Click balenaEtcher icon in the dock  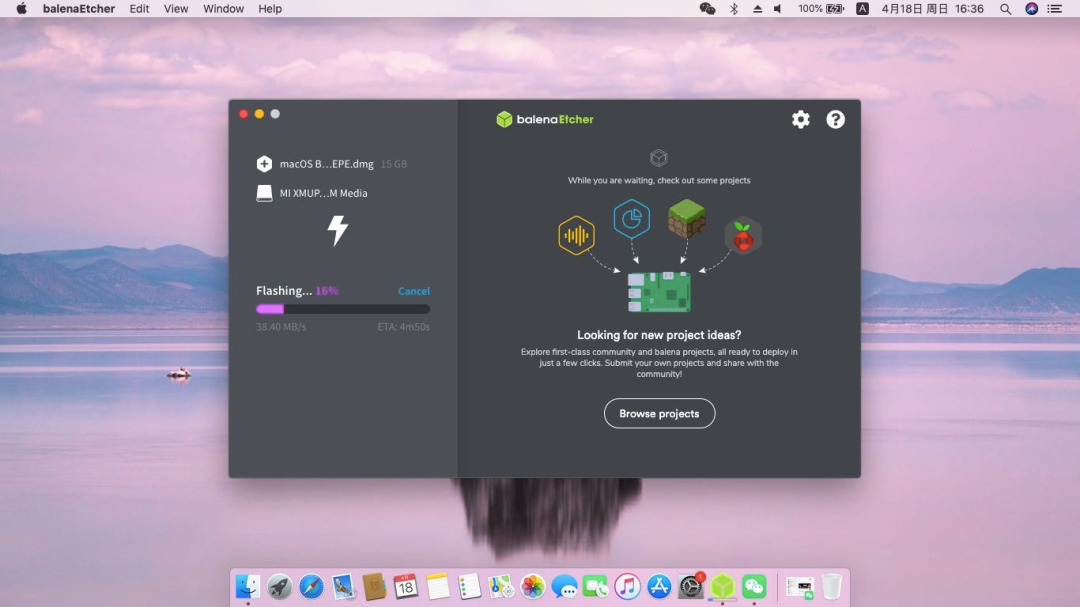pyautogui.click(x=723, y=586)
